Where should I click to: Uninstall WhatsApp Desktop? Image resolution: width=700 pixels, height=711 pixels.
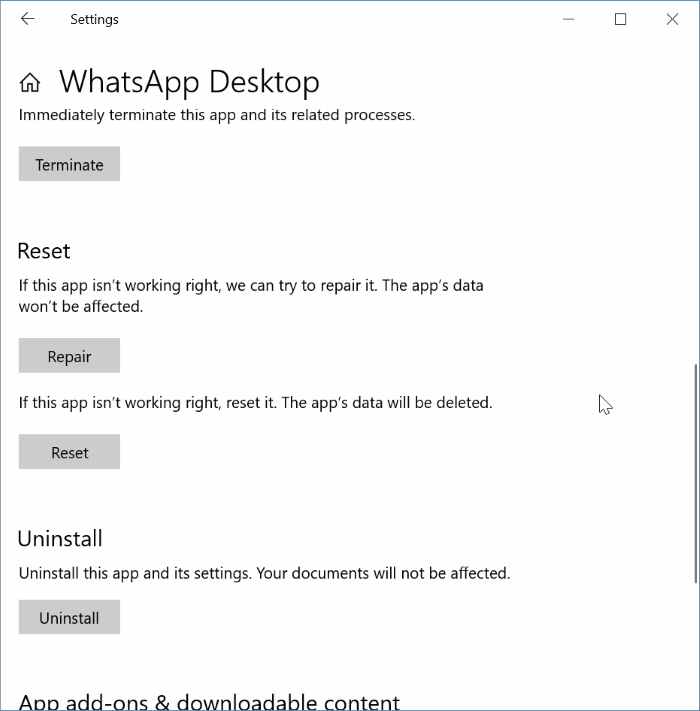[x=69, y=617]
